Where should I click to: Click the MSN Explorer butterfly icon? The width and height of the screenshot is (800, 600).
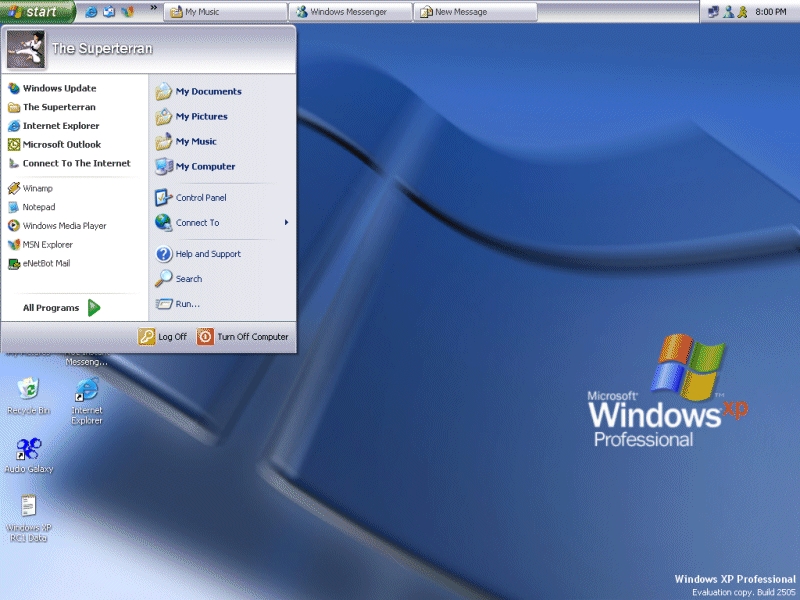click(x=14, y=244)
